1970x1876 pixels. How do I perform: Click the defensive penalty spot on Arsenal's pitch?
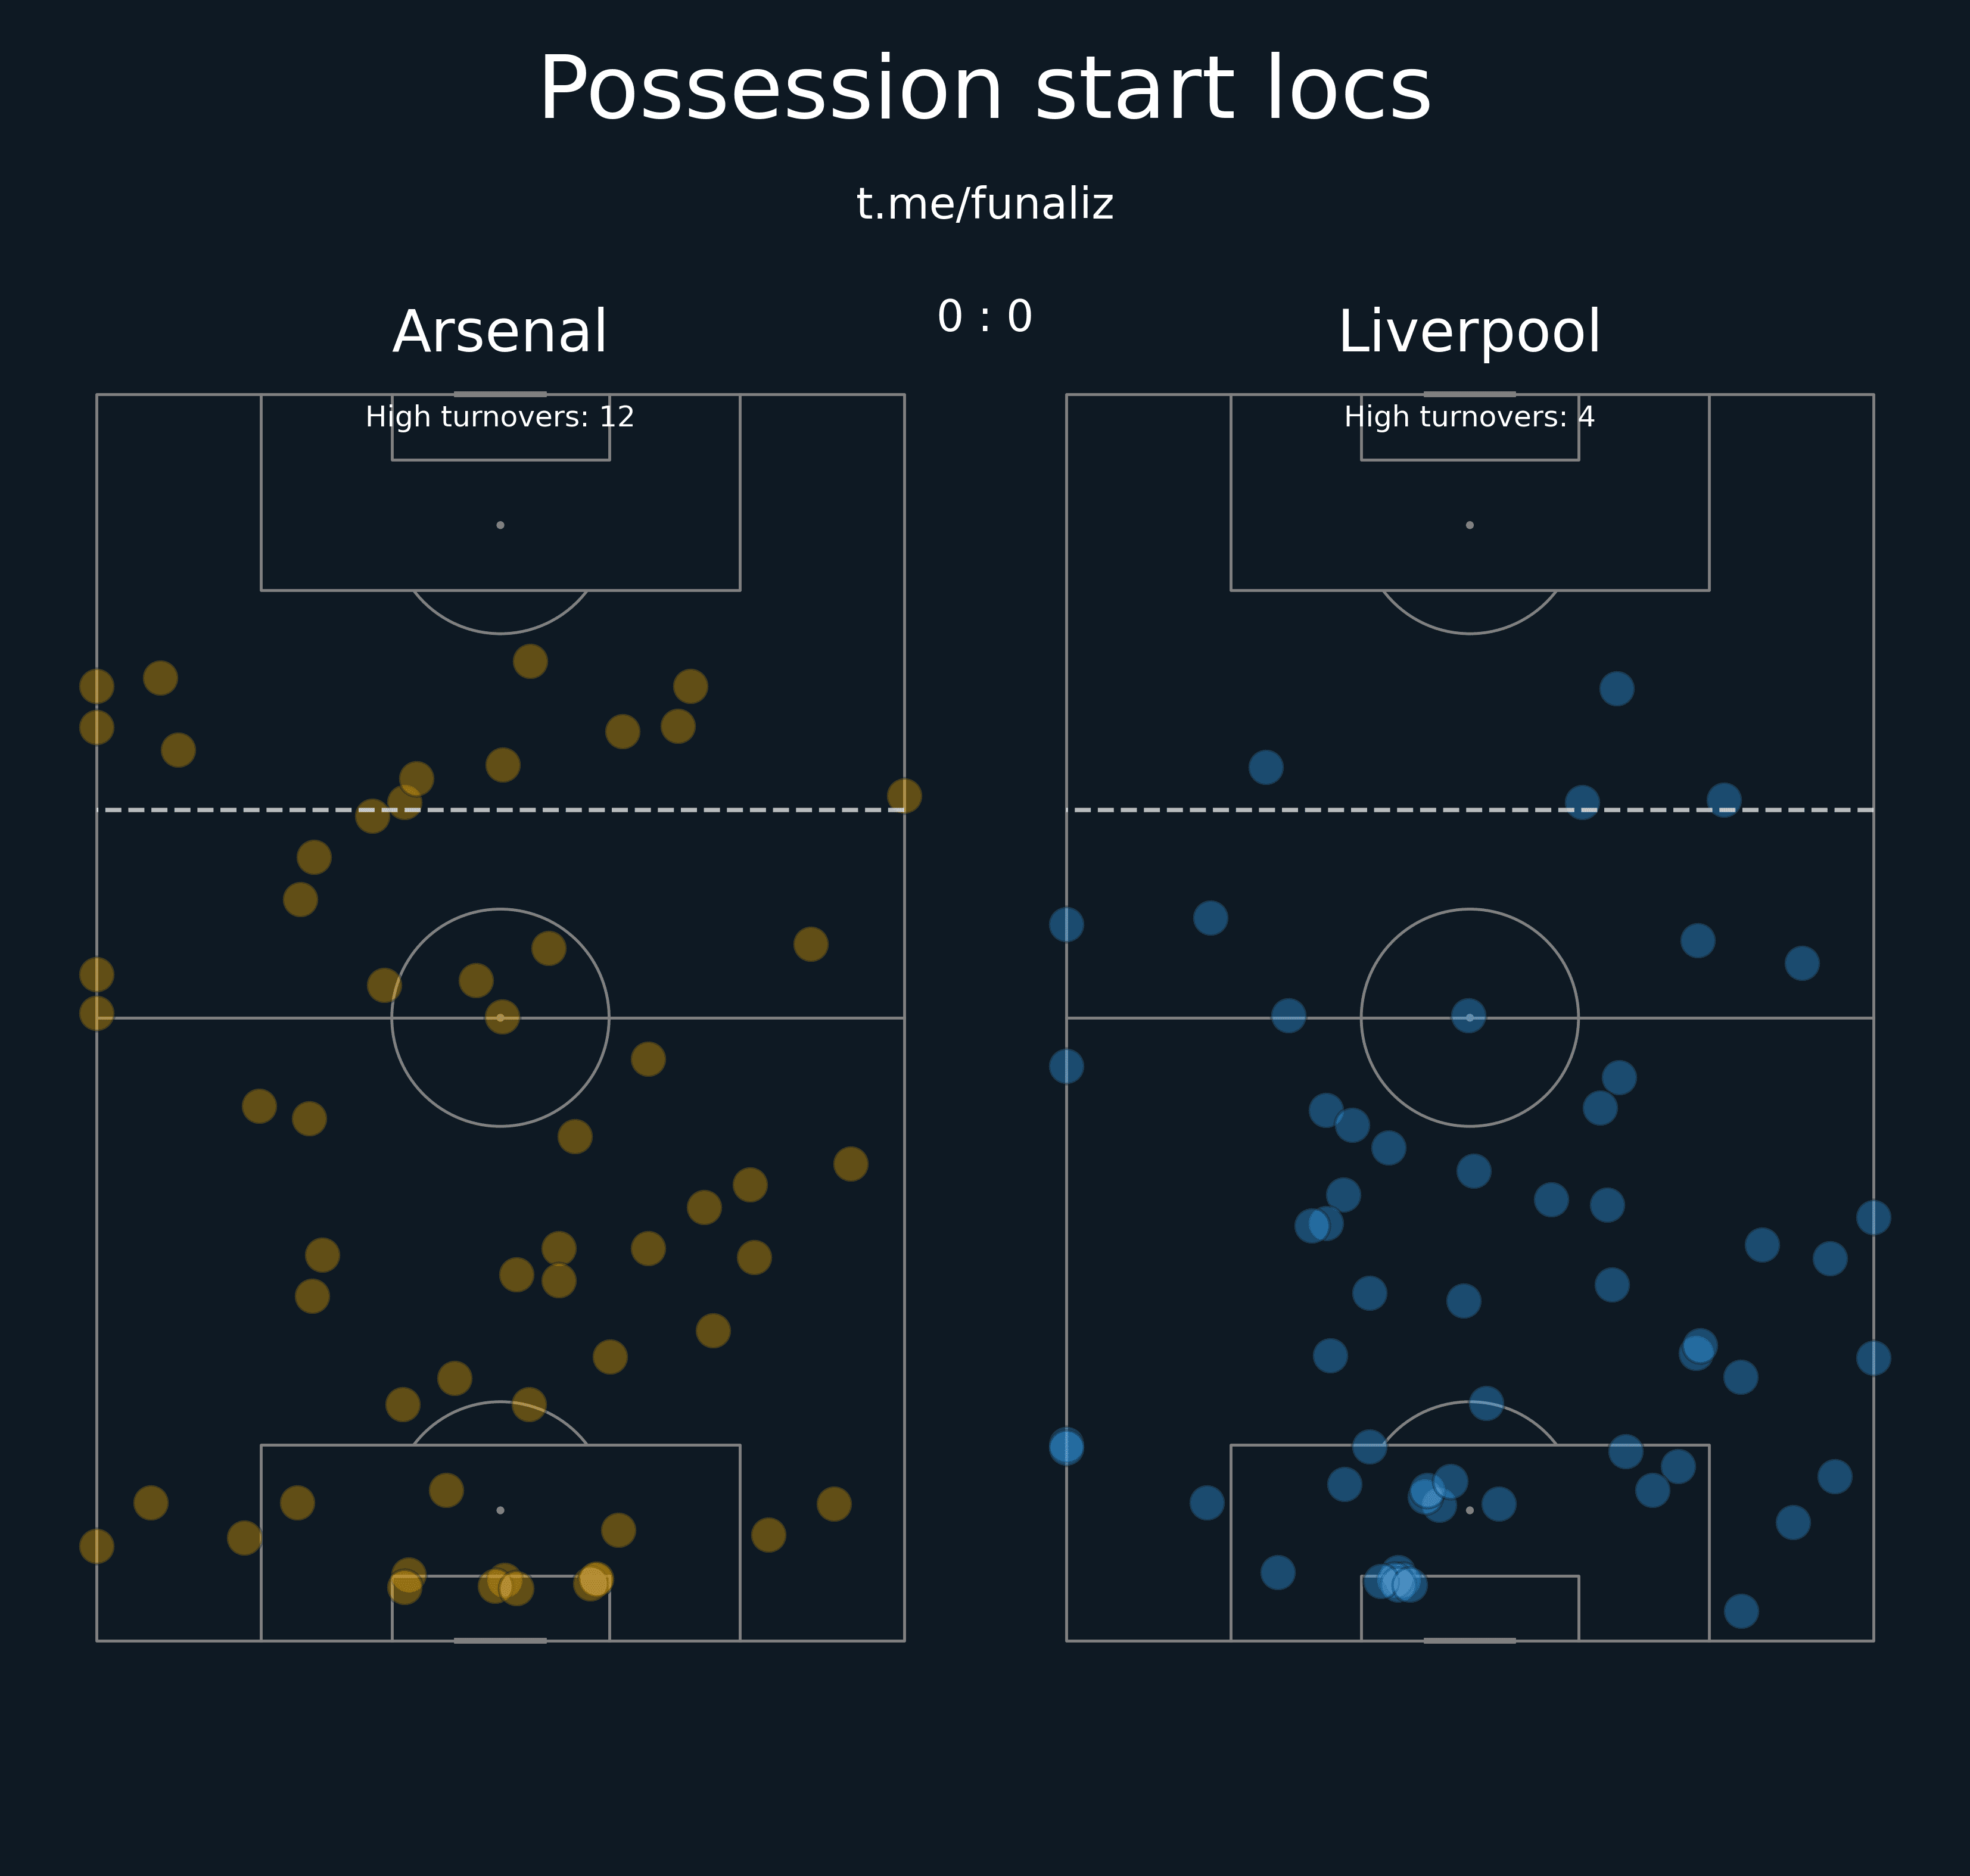pyautogui.click(x=500, y=1510)
